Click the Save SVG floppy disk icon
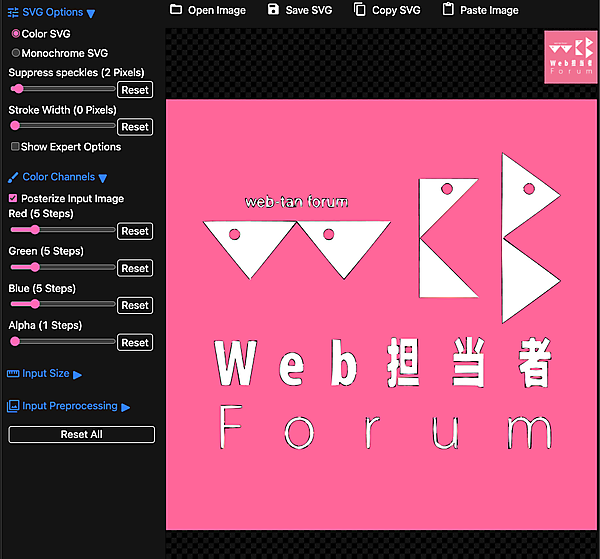Screen dimensions: 600x559 tap(274, 10)
